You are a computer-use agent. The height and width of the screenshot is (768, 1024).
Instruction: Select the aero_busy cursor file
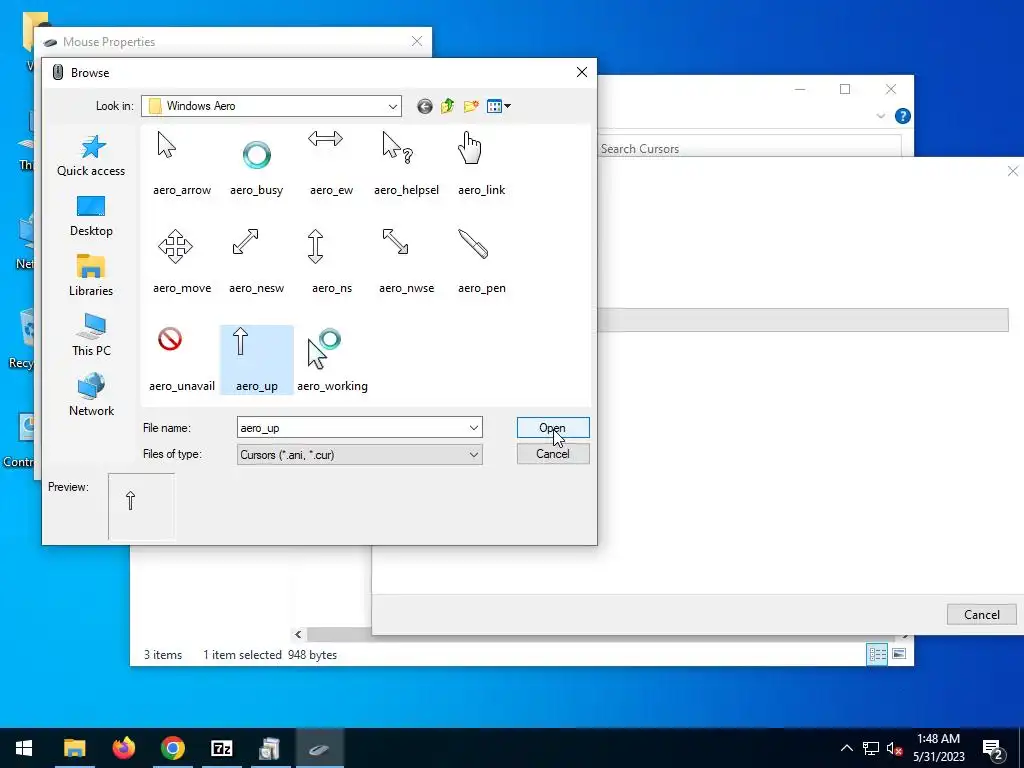tap(257, 163)
